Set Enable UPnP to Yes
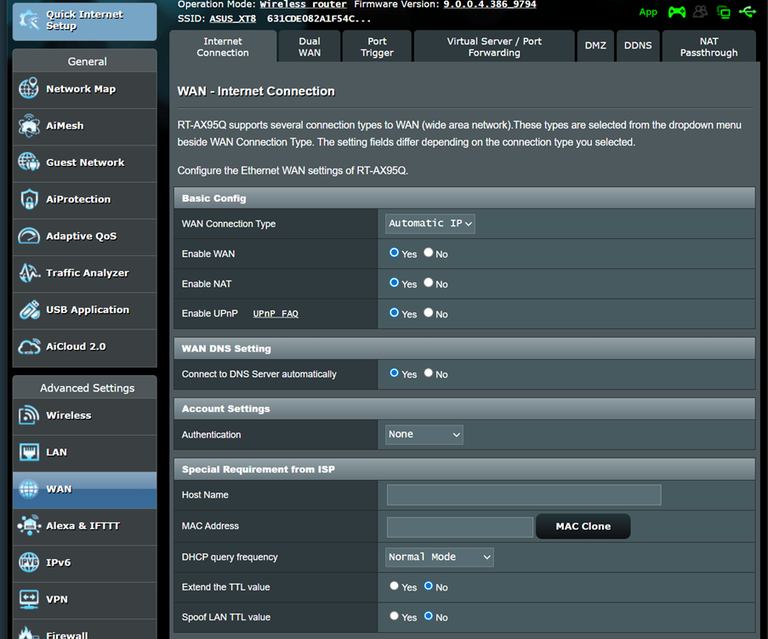This screenshot has height=639, width=768. click(x=394, y=312)
